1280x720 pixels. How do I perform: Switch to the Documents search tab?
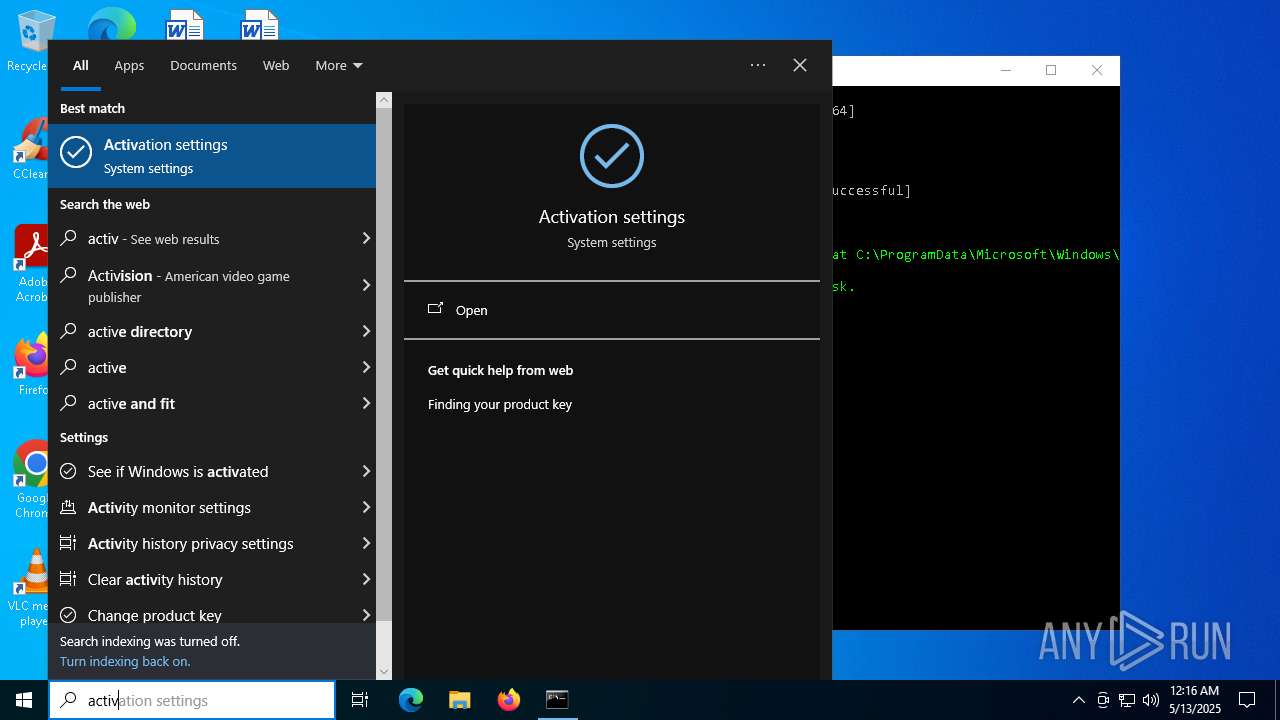[203, 65]
